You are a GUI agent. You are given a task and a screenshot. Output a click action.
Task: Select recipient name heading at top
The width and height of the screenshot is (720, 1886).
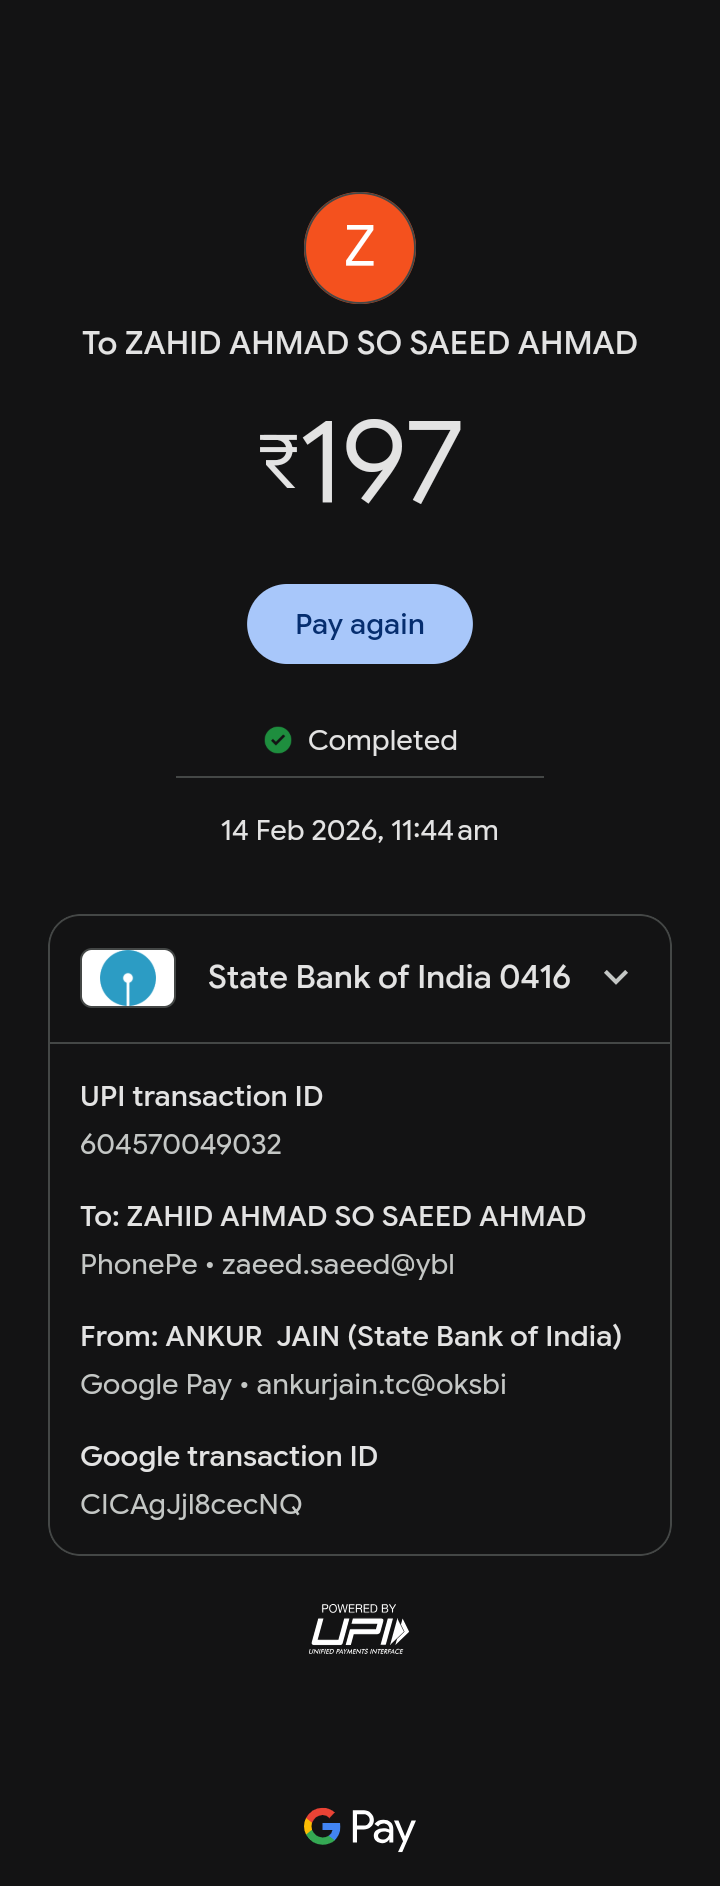[360, 343]
